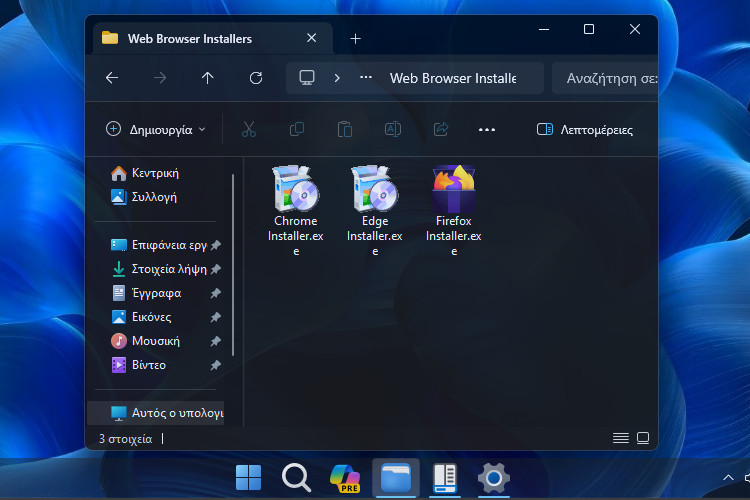Viewport: 750px width, 500px height.
Task: Select Αυτός ο υπολογιστής in sidebar
Action: pos(156,413)
